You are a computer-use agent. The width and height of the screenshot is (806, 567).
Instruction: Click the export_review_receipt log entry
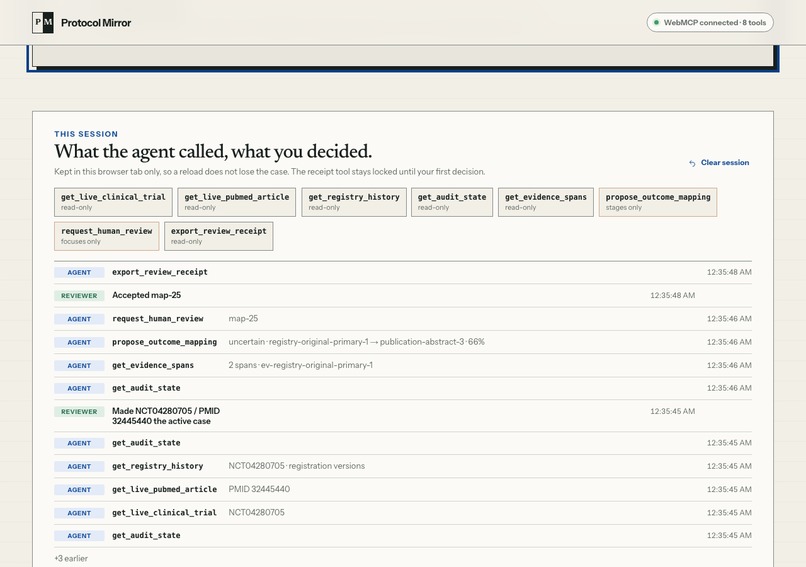(402, 272)
